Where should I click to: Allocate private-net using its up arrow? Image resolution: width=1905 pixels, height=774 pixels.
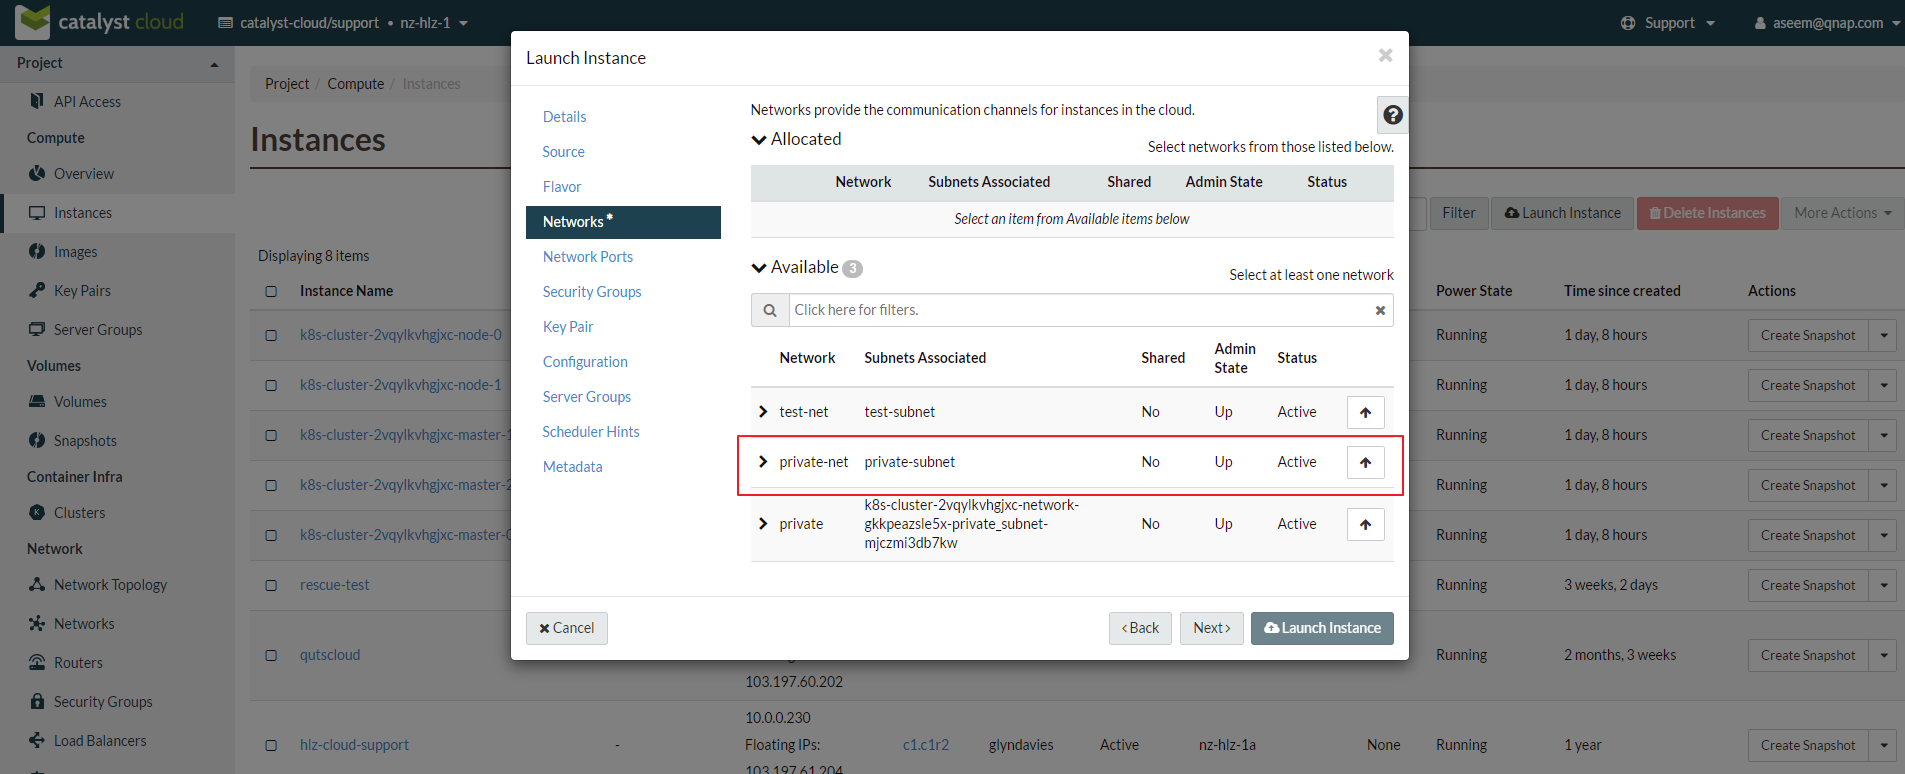(1365, 462)
